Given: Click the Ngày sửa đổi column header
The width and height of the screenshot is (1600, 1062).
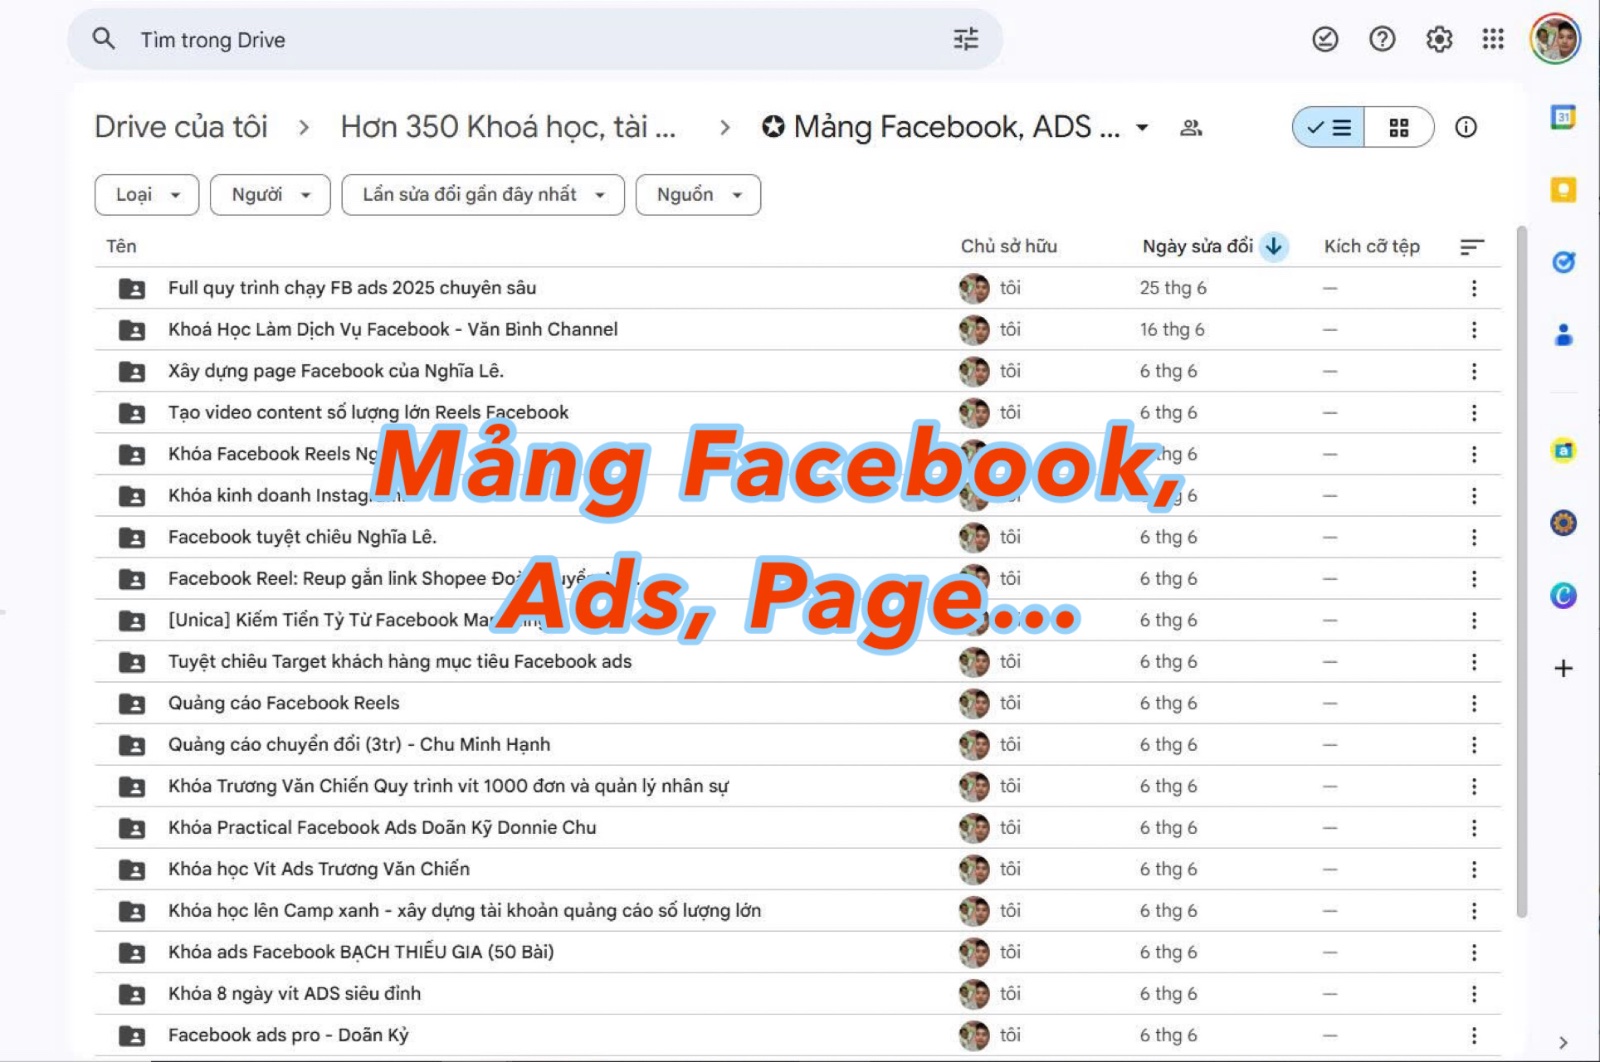Looking at the screenshot, I should tap(1197, 246).
